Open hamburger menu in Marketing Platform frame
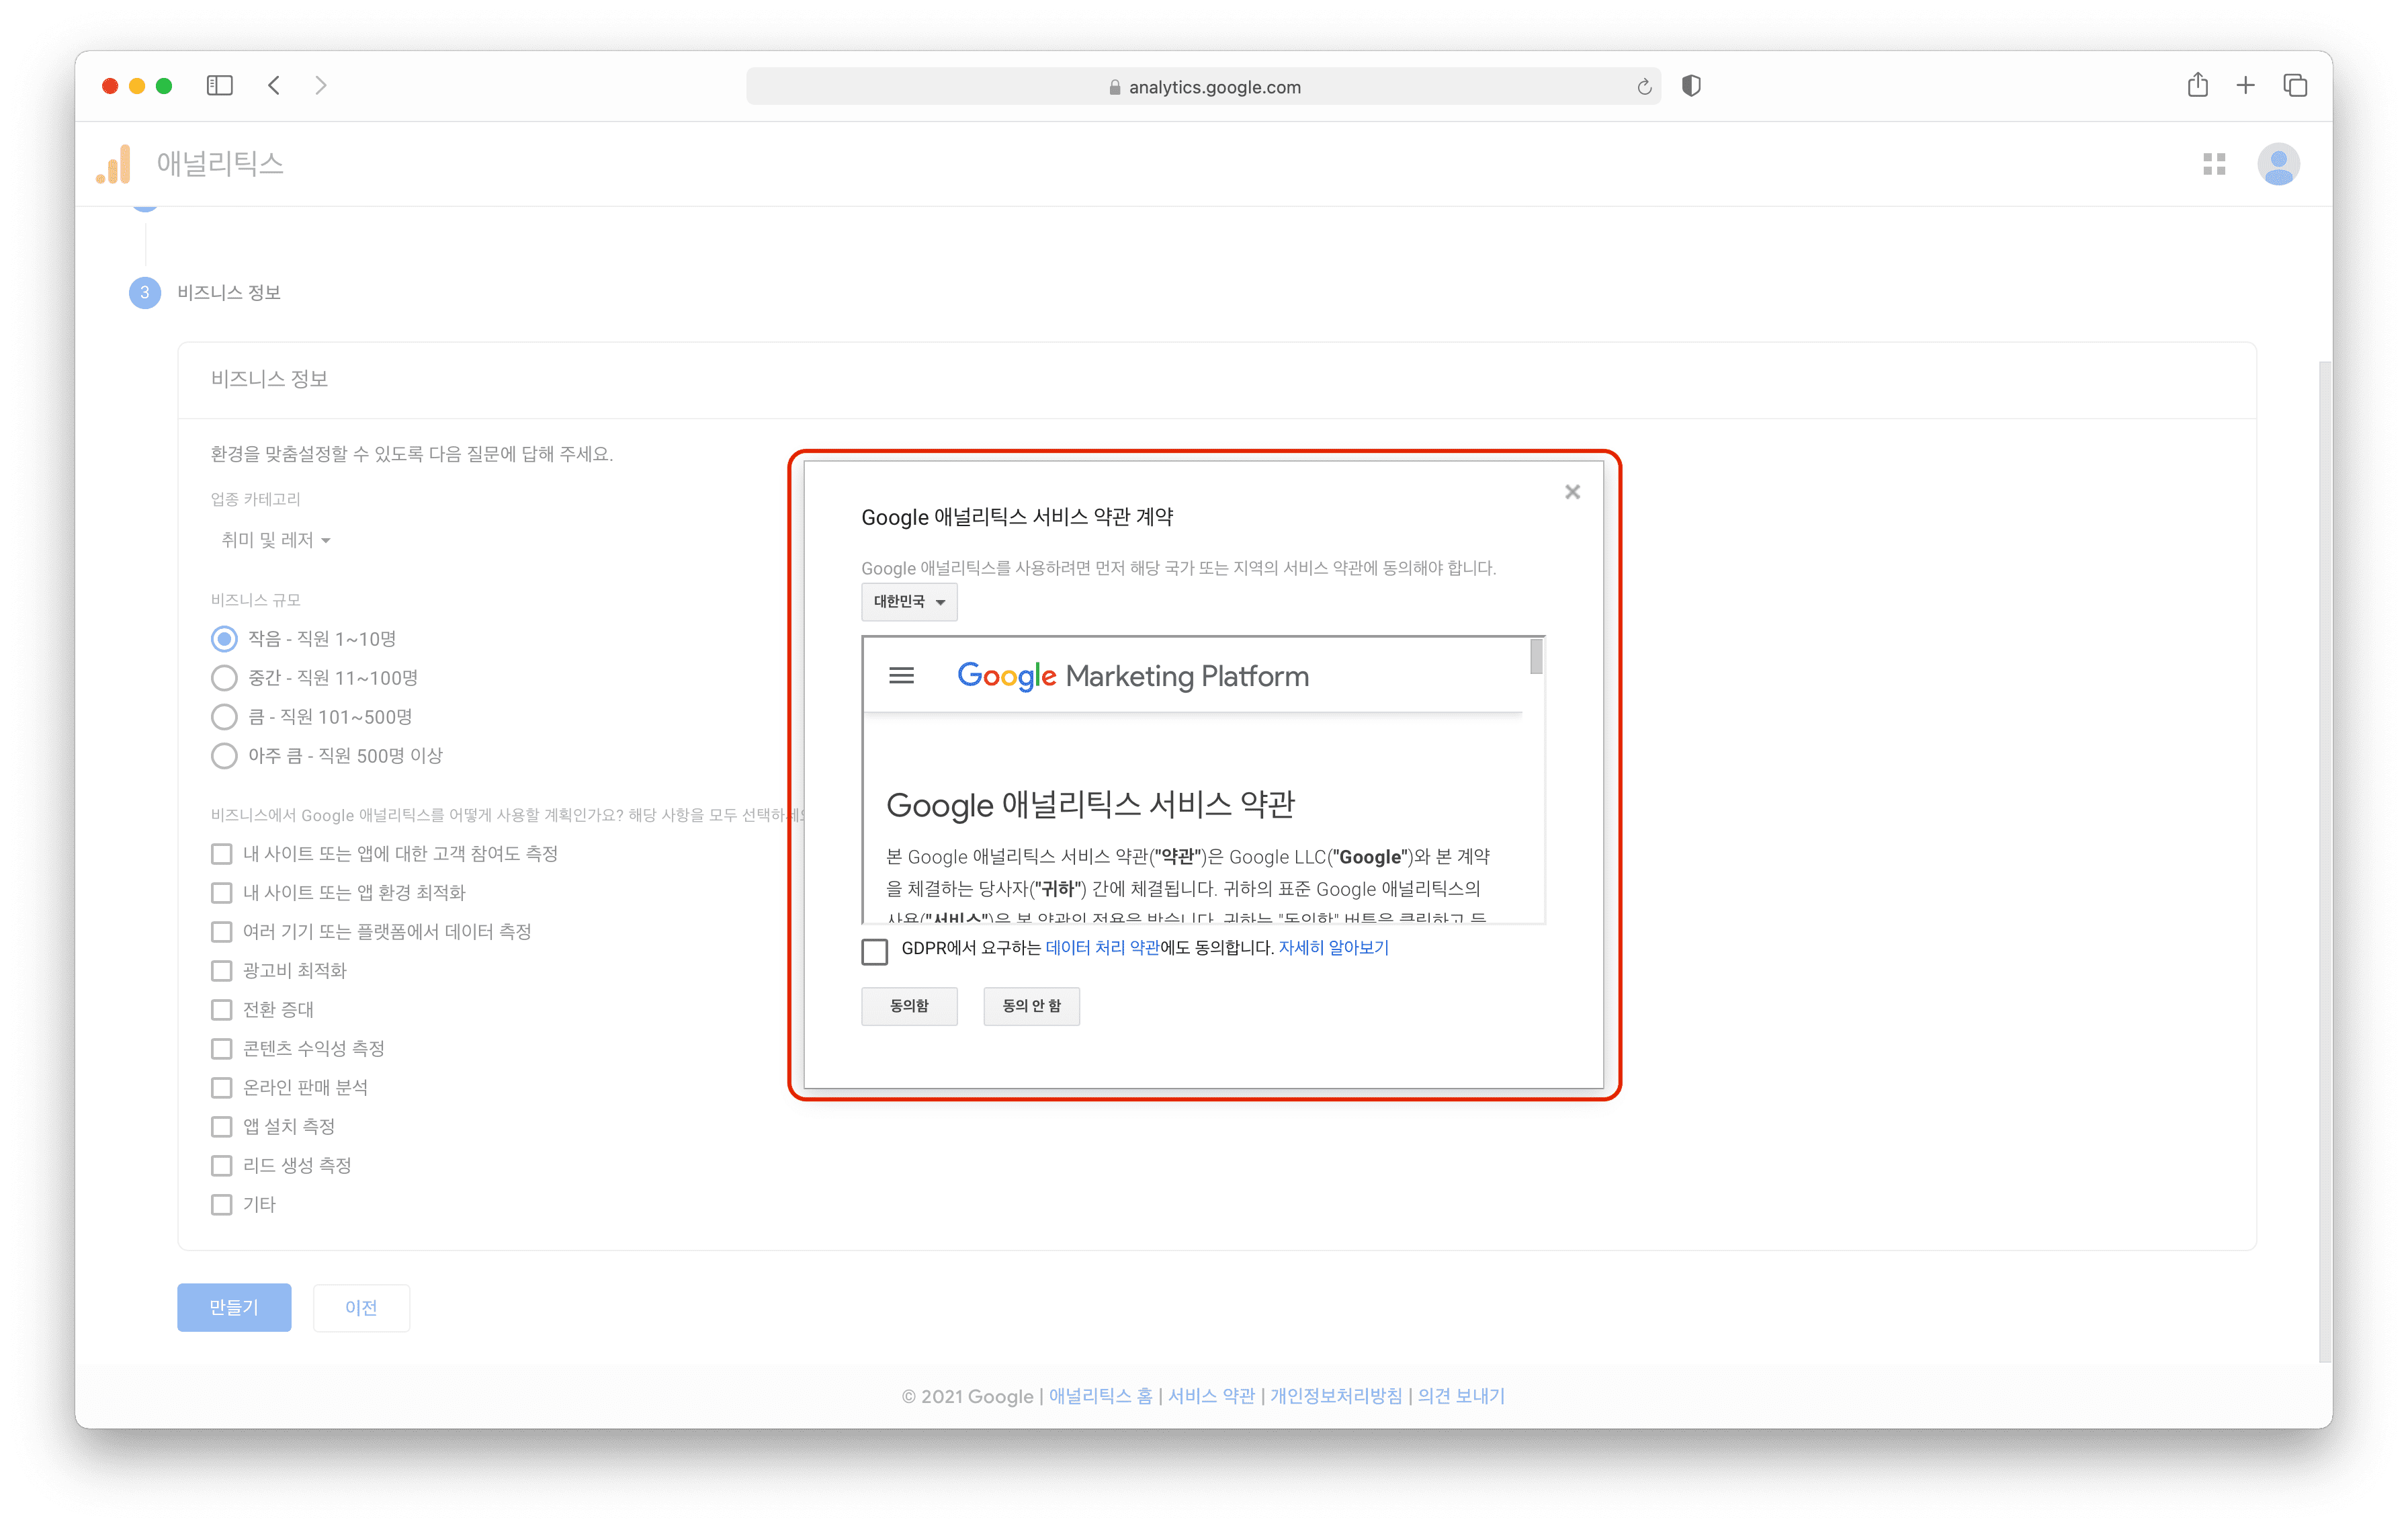This screenshot has height=1528, width=2408. click(x=901, y=676)
